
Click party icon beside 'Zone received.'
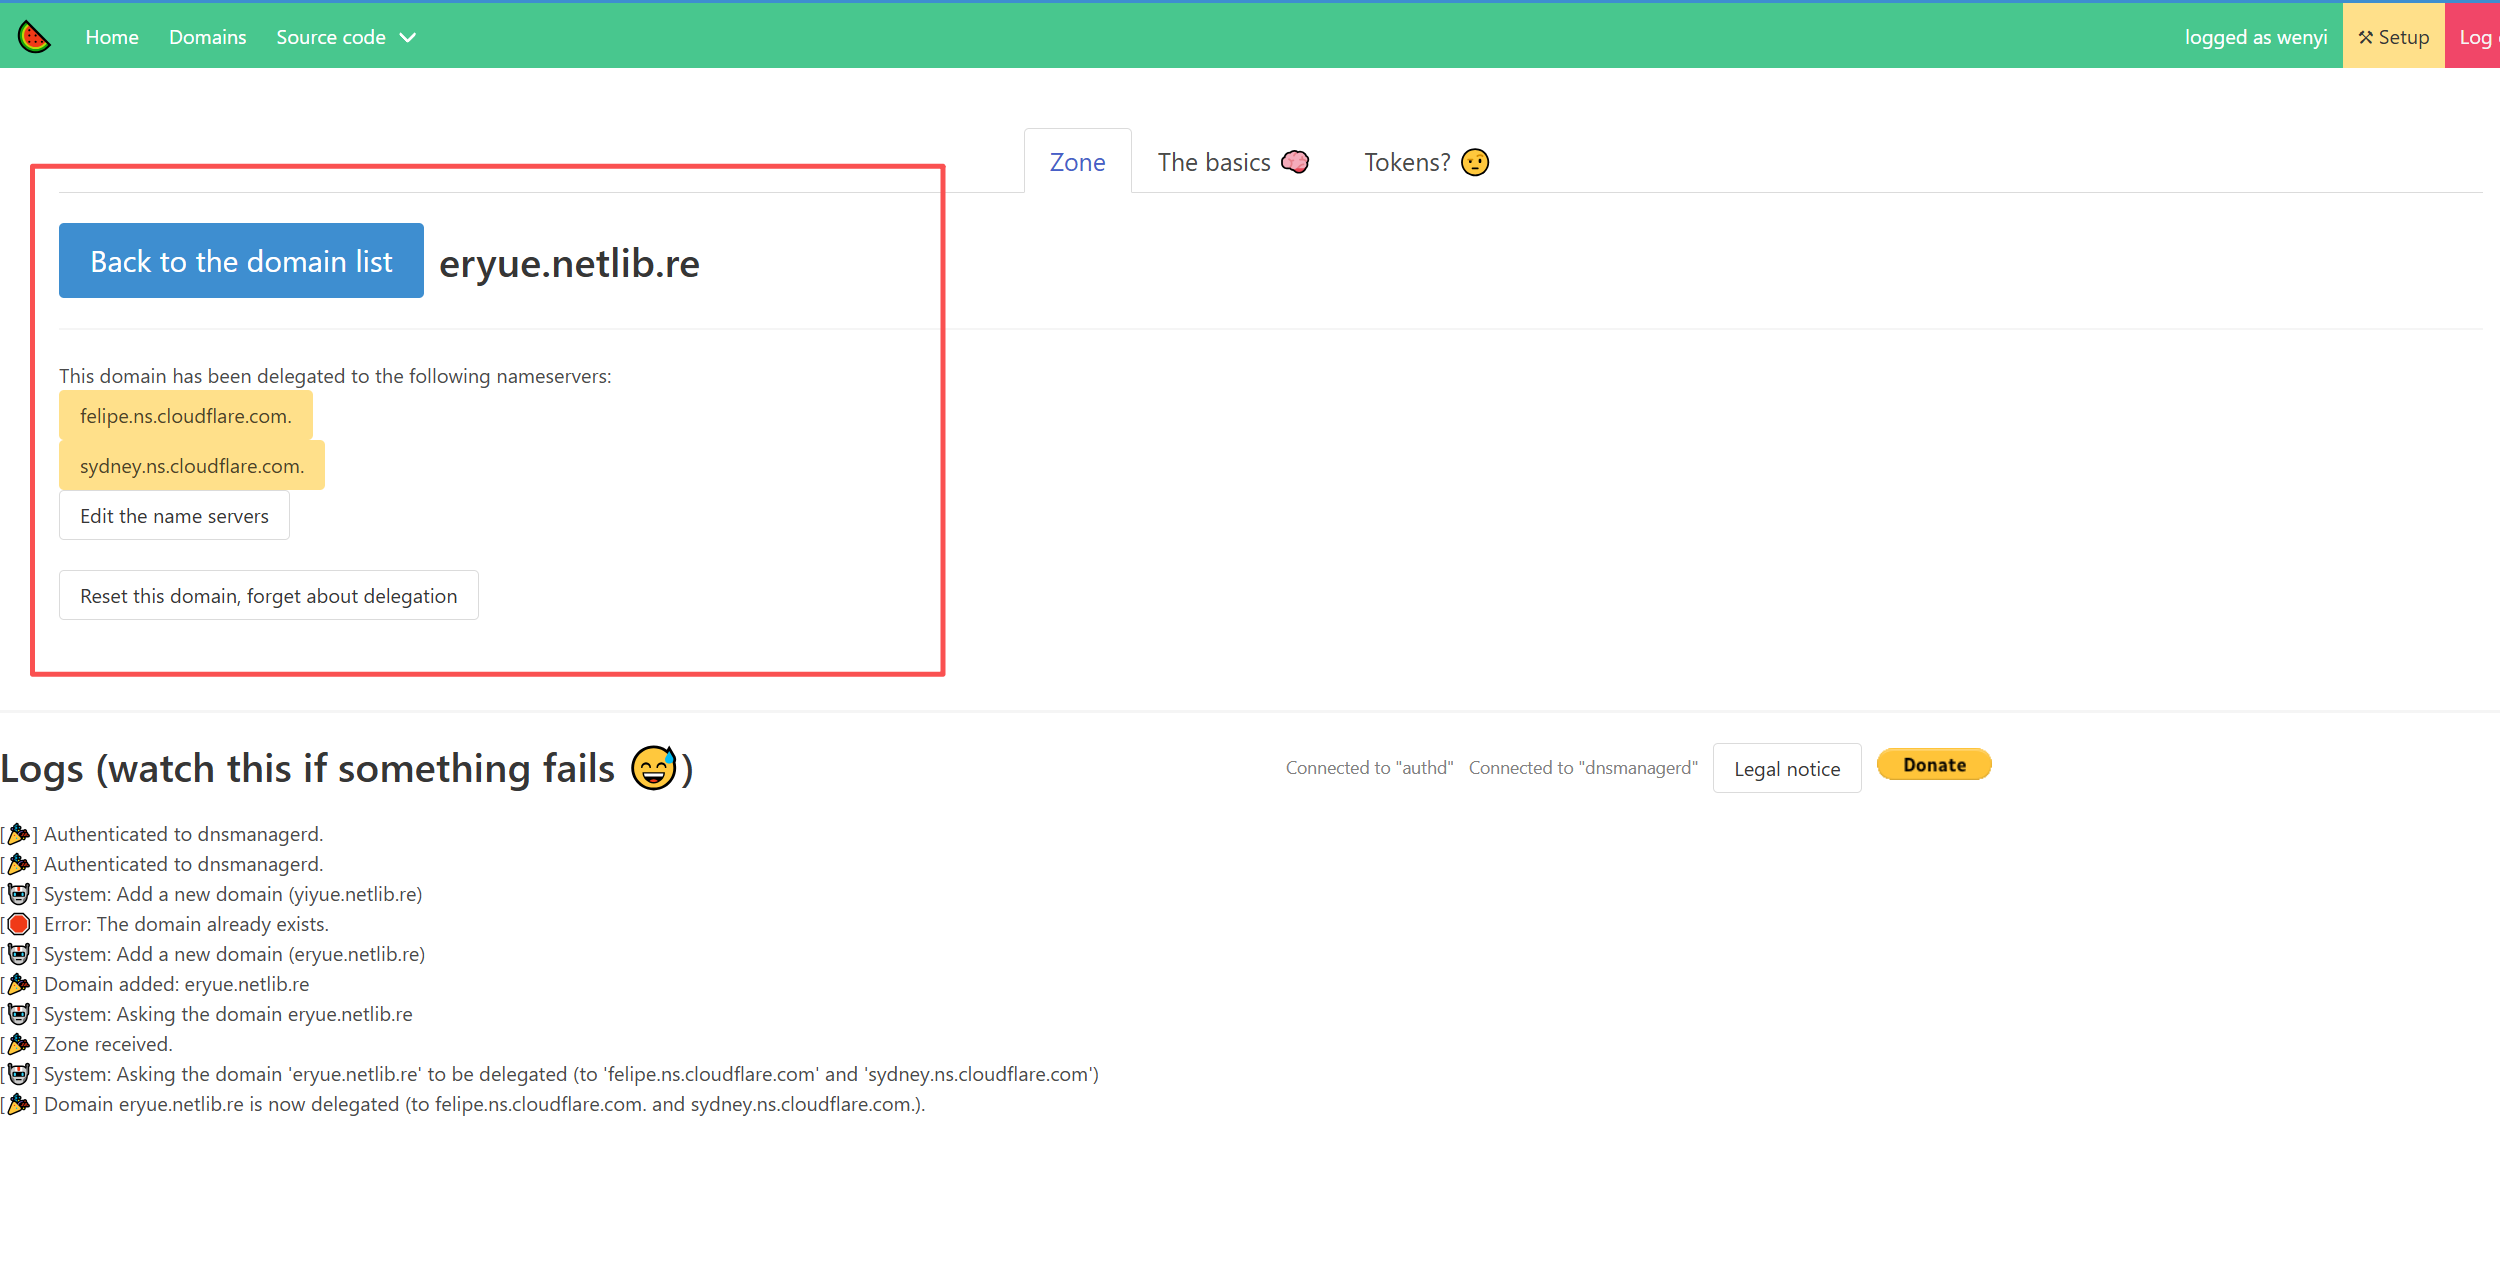coord(19,1044)
